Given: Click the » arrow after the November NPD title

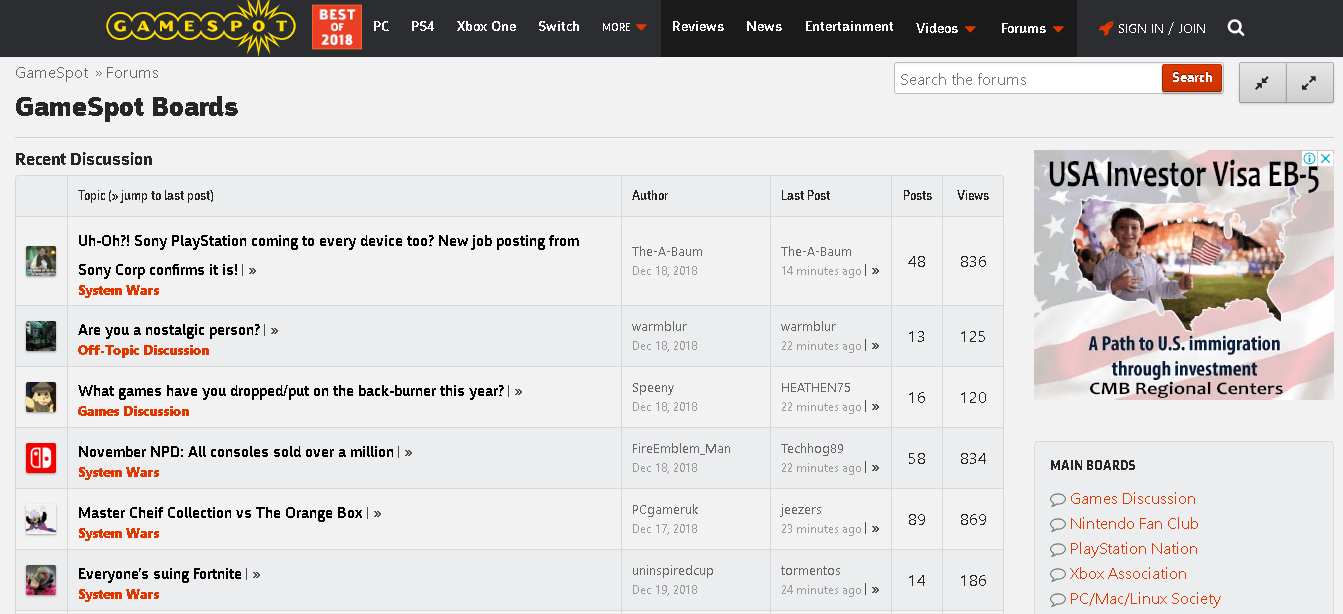Looking at the screenshot, I should point(409,452).
